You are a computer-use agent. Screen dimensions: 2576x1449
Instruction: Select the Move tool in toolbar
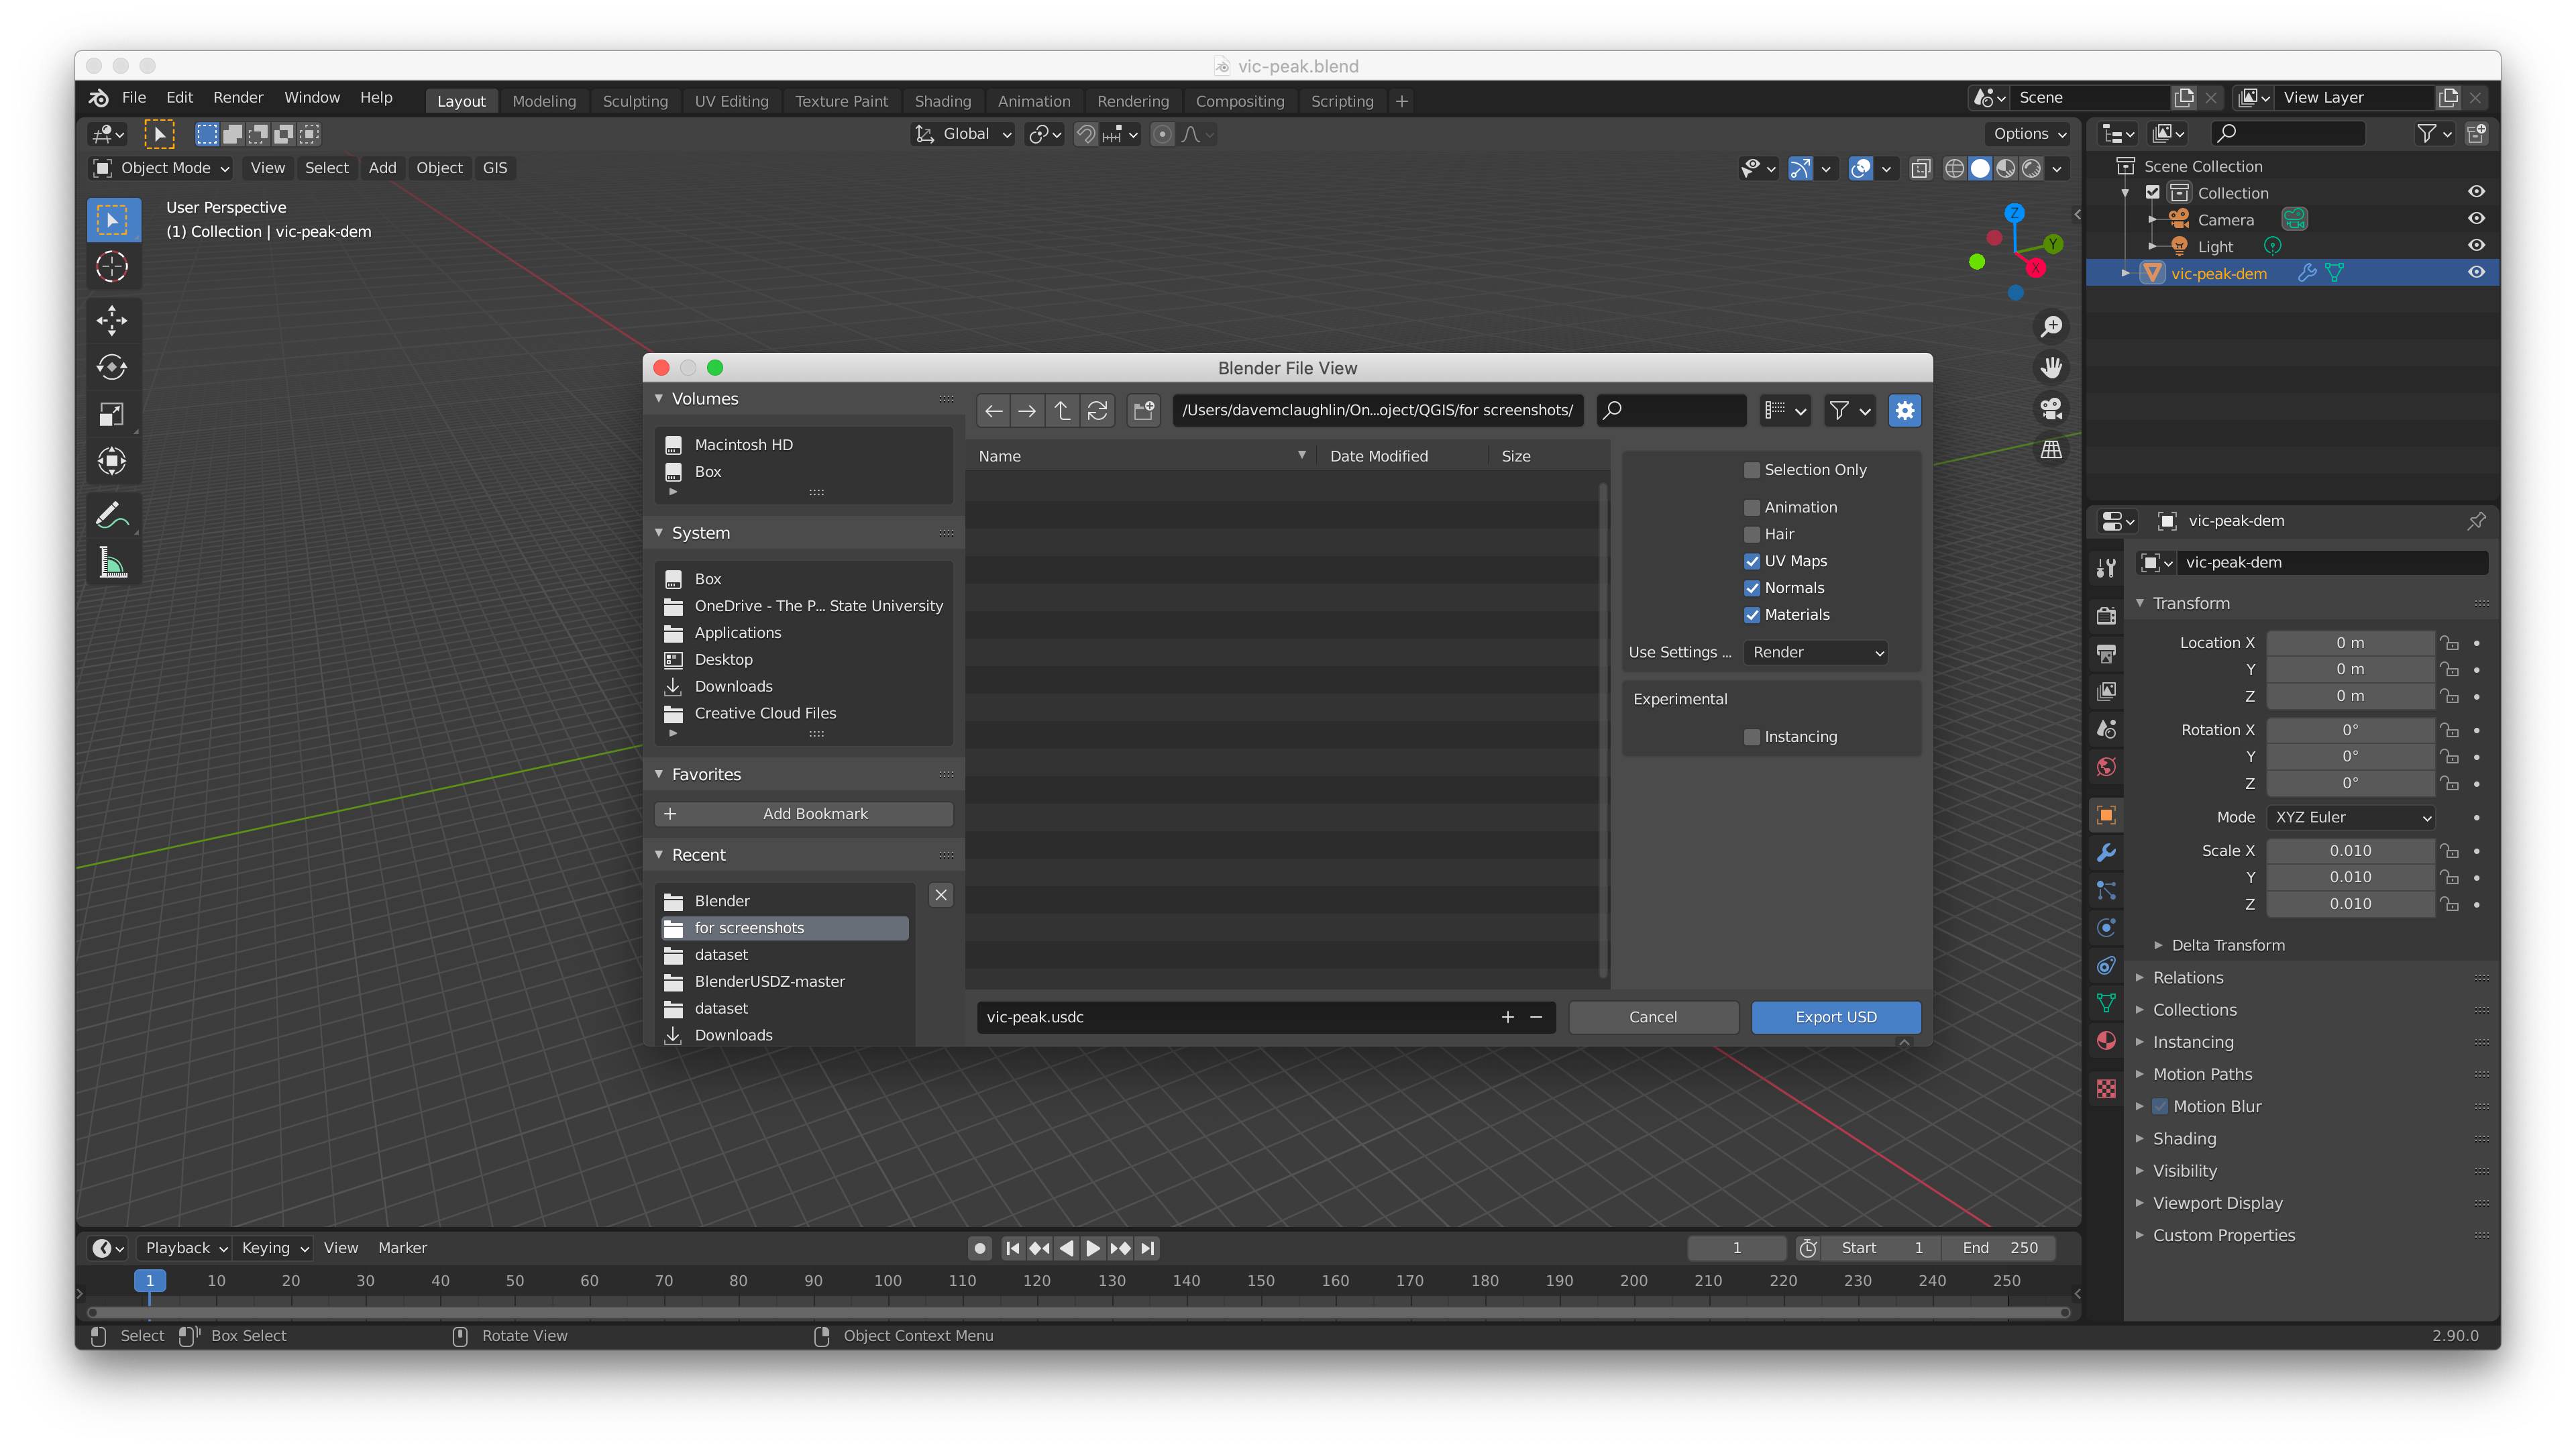[111, 321]
